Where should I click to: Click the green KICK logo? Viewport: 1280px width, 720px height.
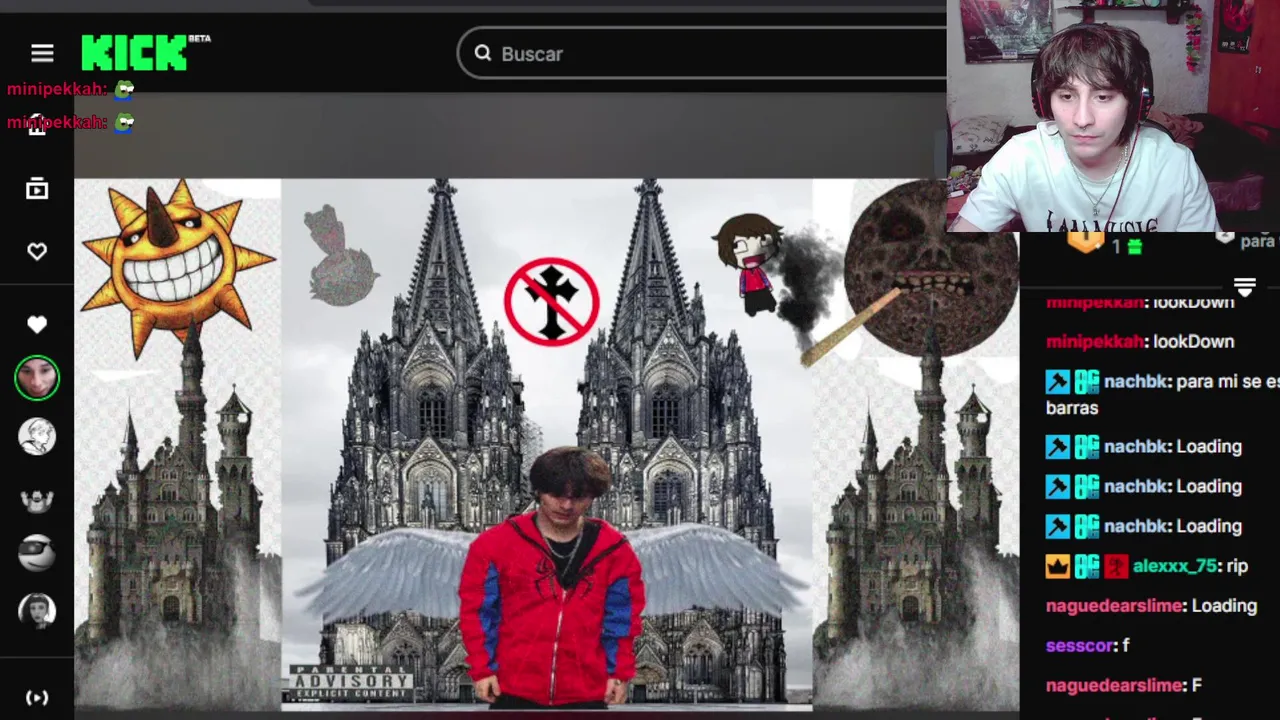point(135,53)
